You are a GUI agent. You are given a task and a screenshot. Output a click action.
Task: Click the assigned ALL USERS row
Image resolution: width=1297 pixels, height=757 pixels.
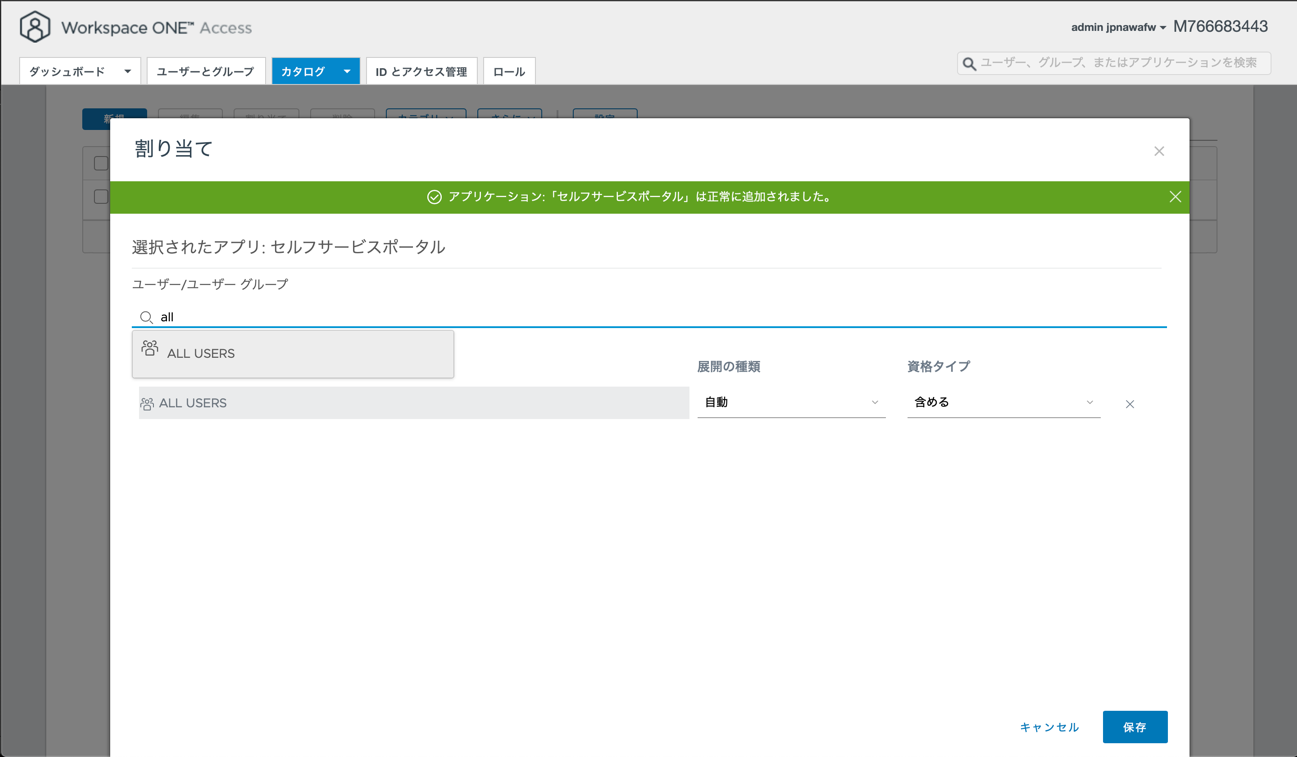click(x=414, y=403)
